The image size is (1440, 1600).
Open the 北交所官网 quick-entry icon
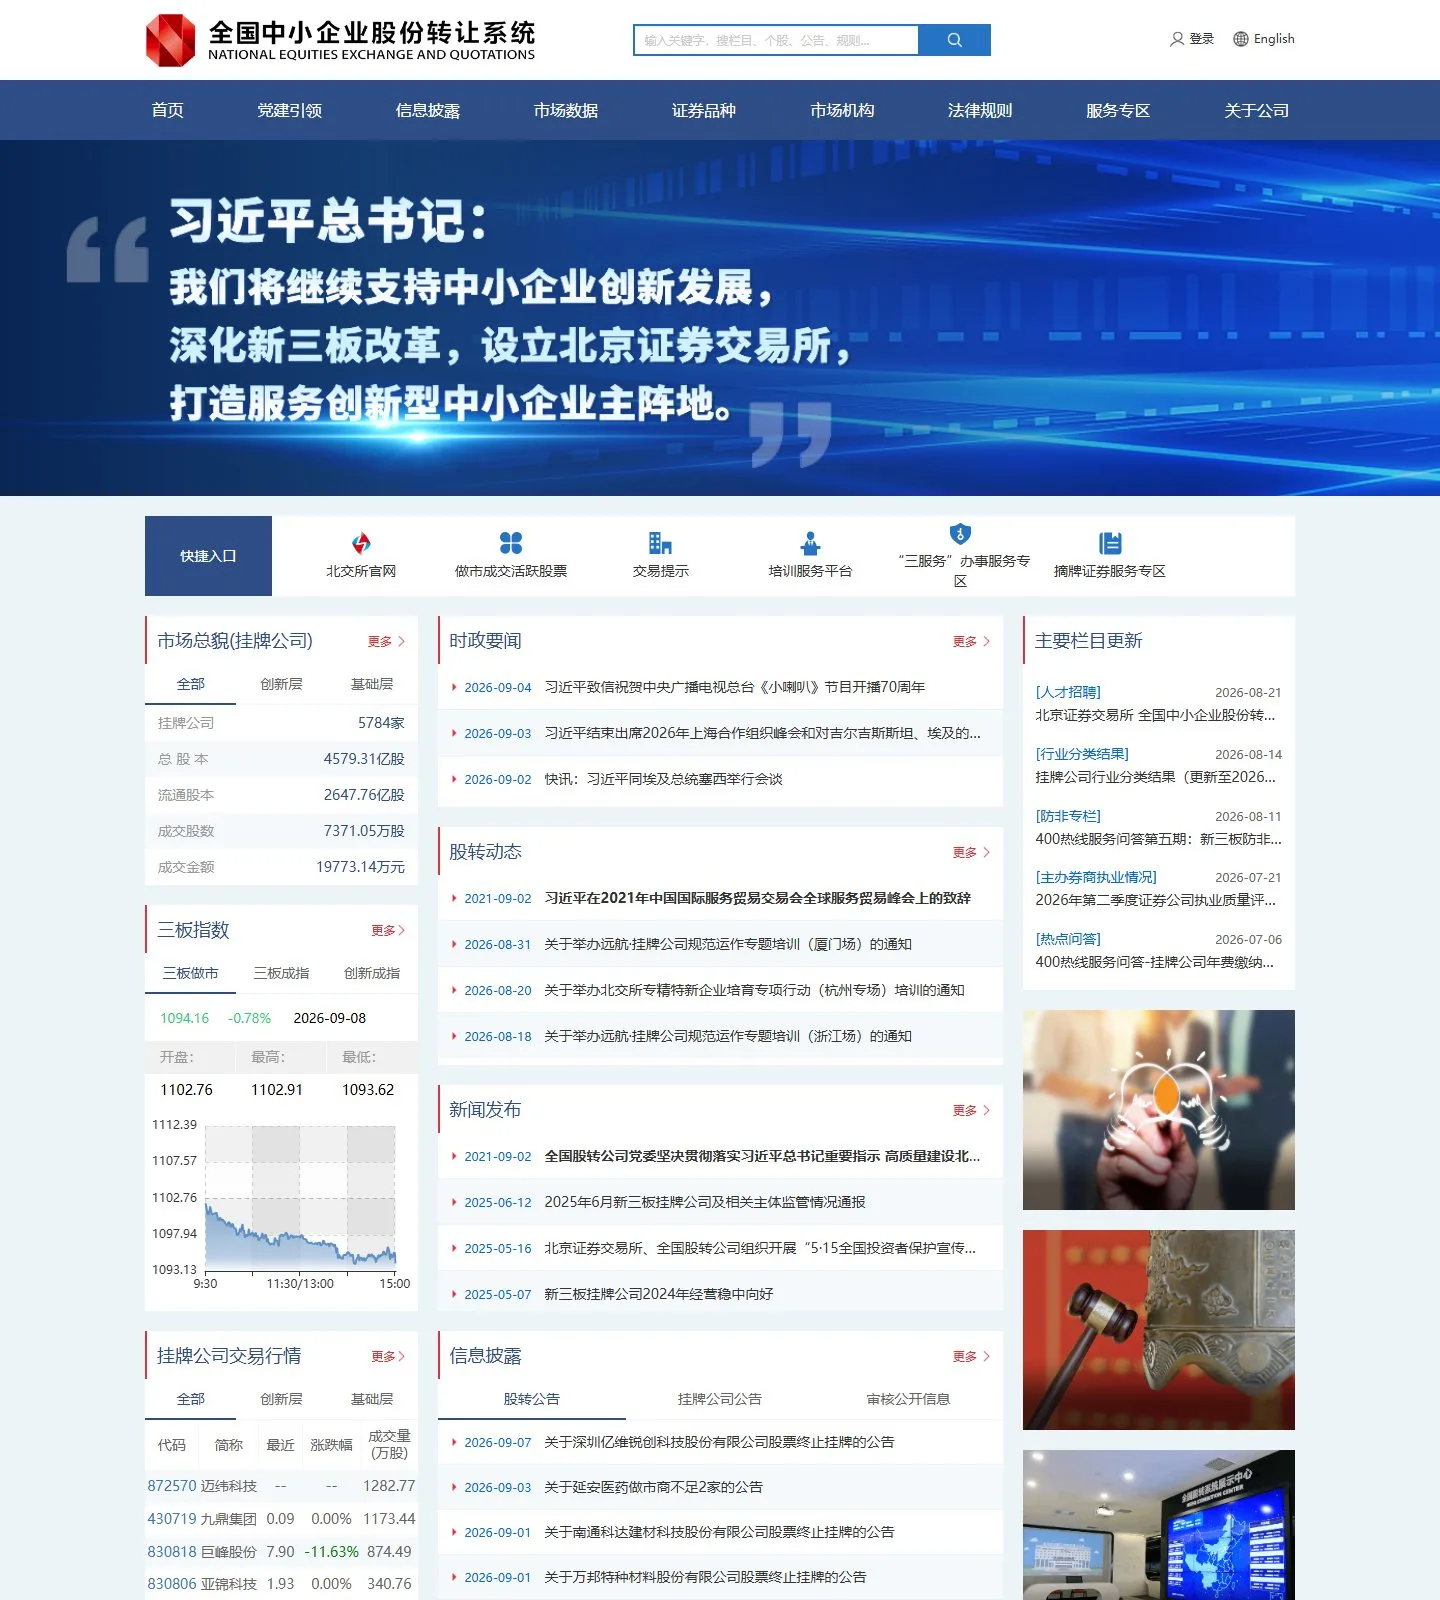point(361,543)
